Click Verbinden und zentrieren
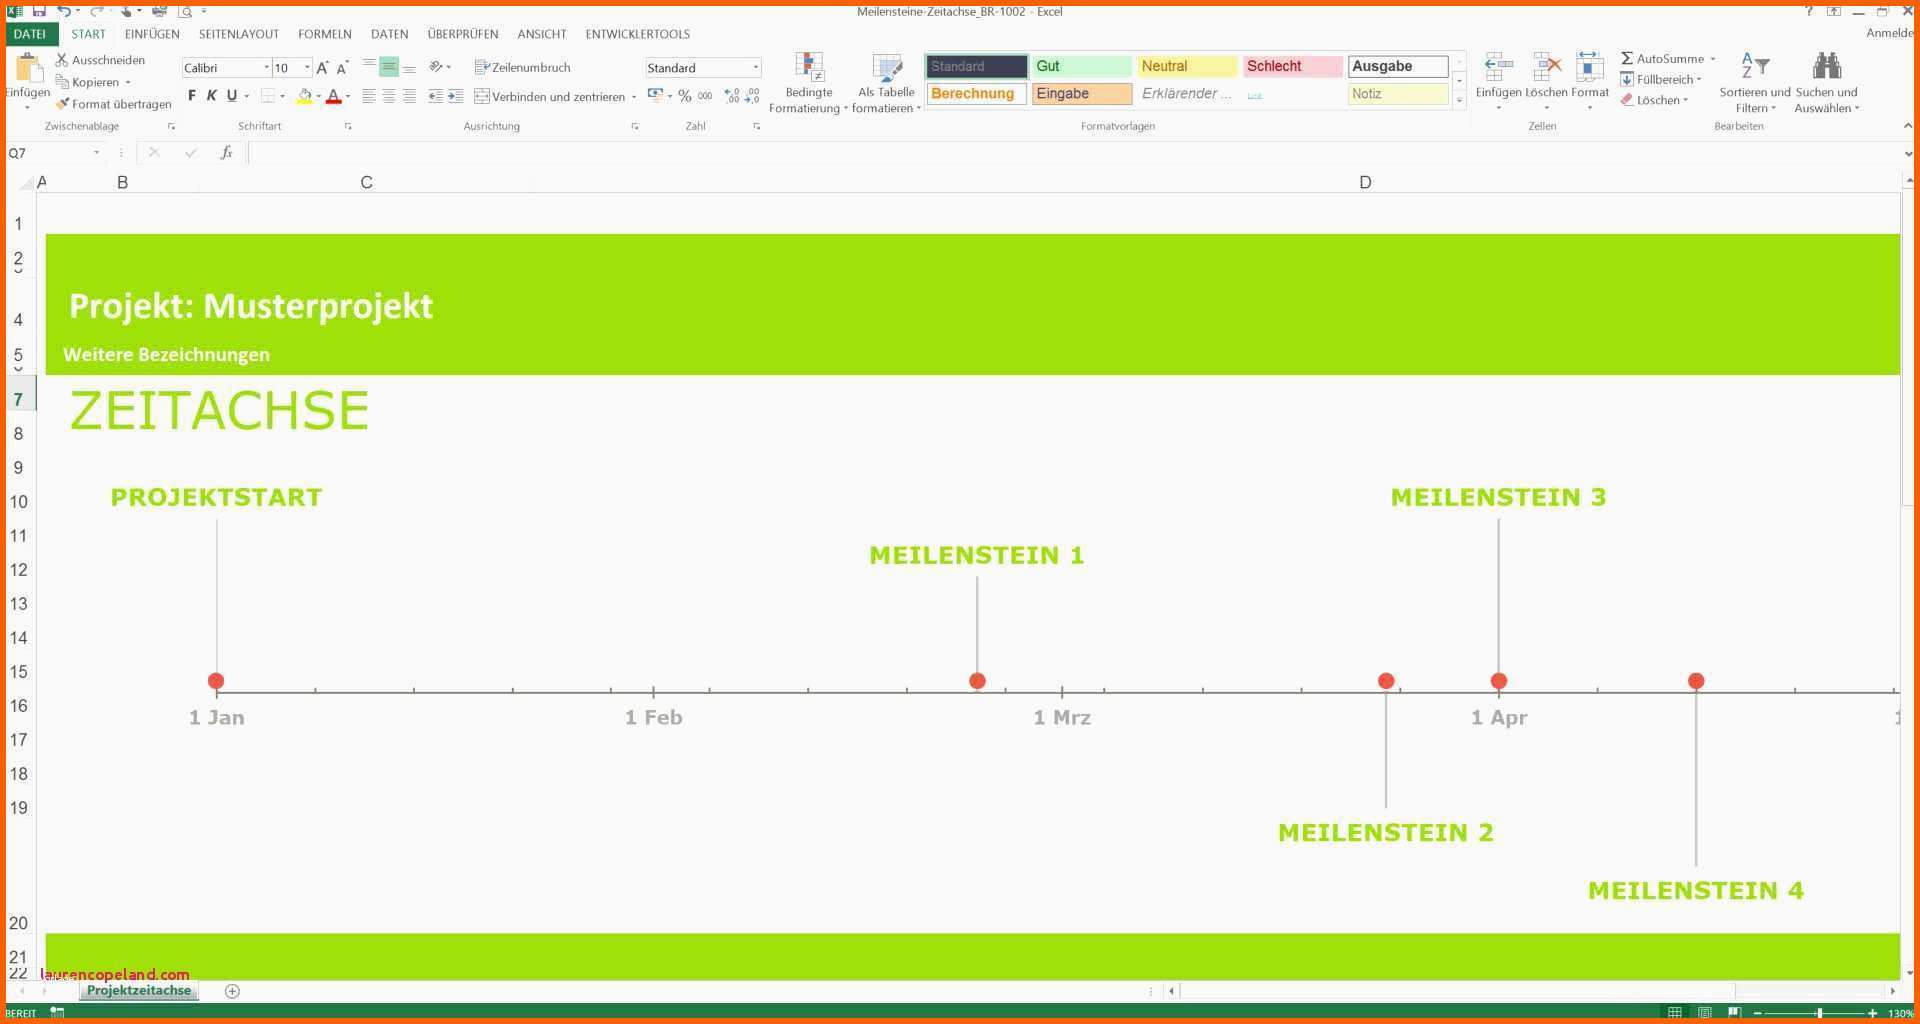Image resolution: width=1920 pixels, height=1024 pixels. point(550,96)
